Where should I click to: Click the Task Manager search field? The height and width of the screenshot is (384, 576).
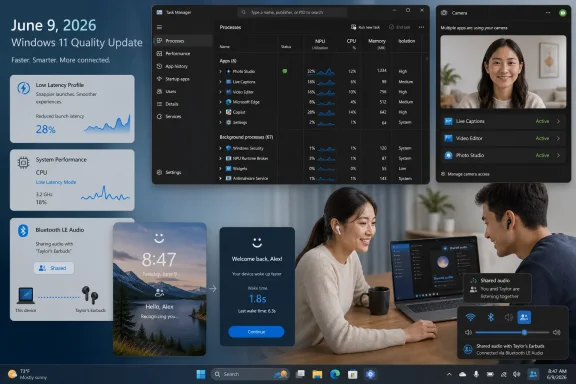292,12
